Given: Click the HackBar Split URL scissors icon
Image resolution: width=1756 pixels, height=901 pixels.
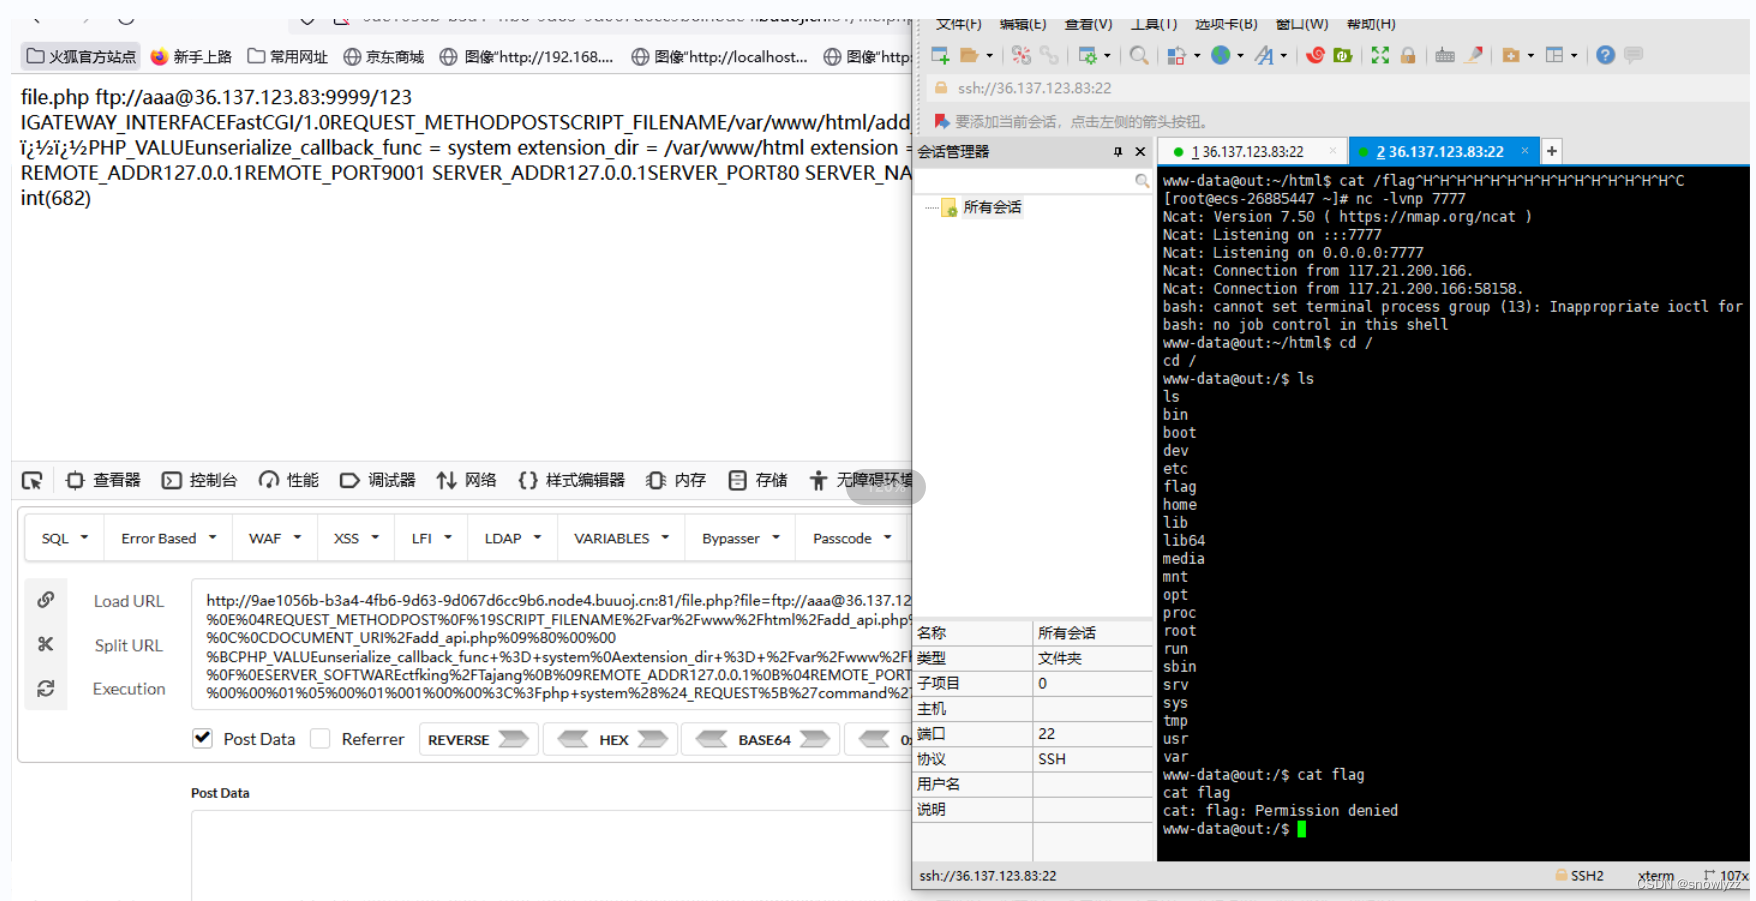Looking at the screenshot, I should [46, 644].
